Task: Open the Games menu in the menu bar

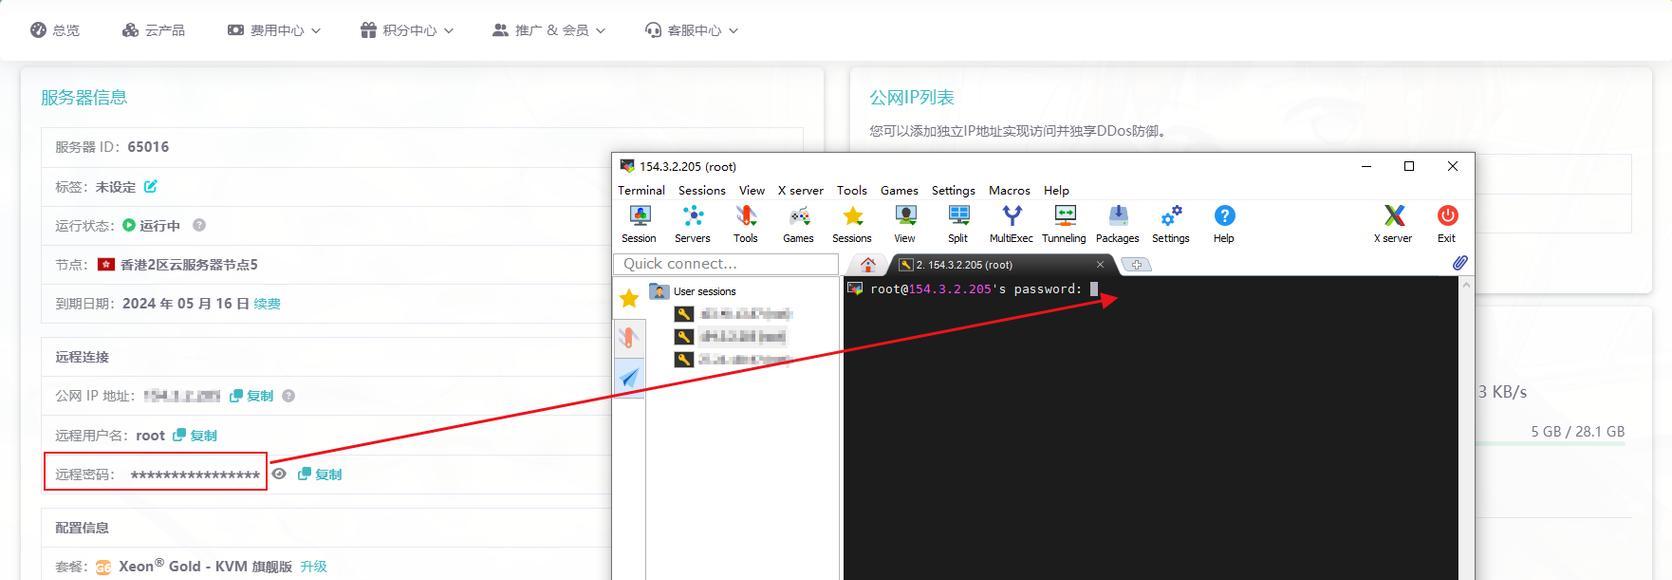Action: pyautogui.click(x=899, y=190)
